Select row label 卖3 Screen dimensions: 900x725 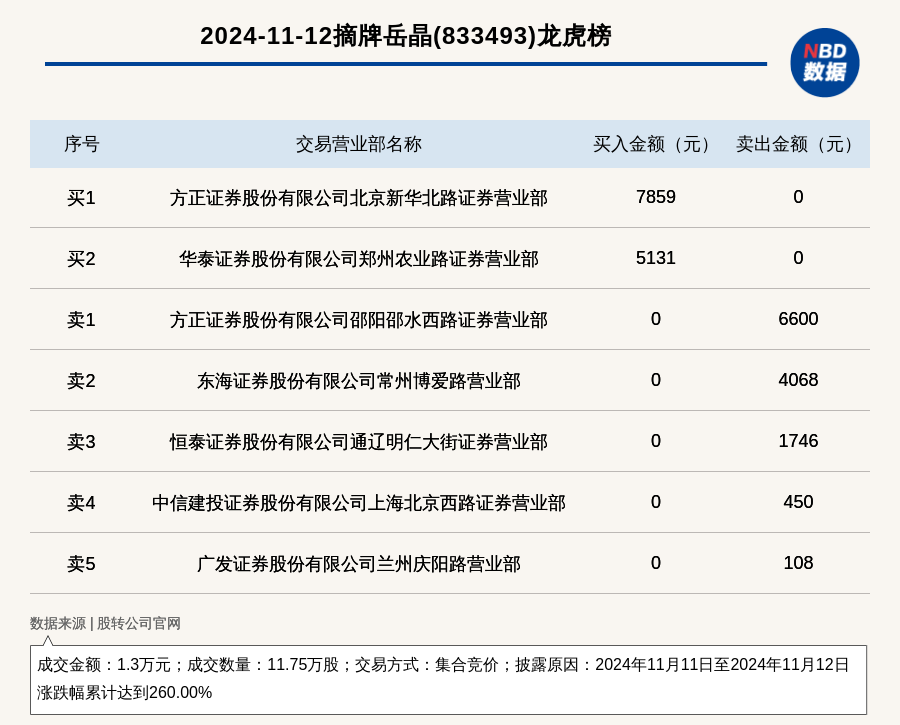[82, 441]
